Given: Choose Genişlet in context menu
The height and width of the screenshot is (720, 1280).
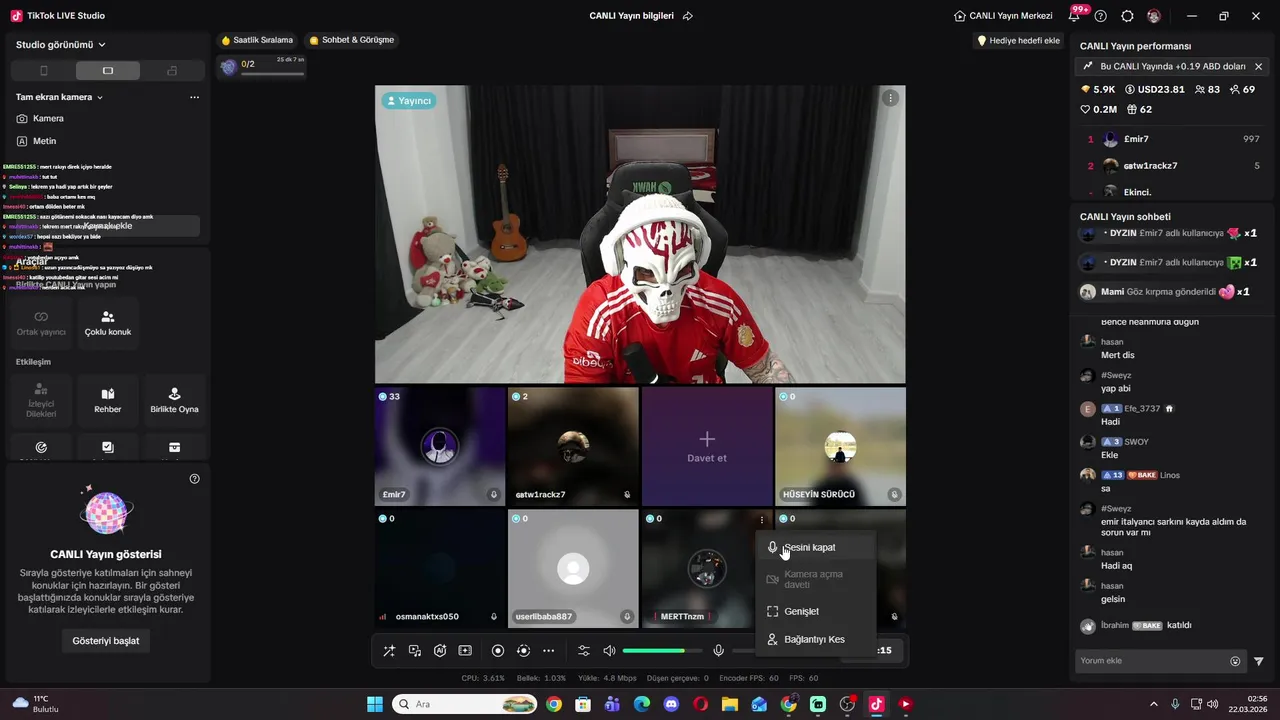Looking at the screenshot, I should point(816,611).
